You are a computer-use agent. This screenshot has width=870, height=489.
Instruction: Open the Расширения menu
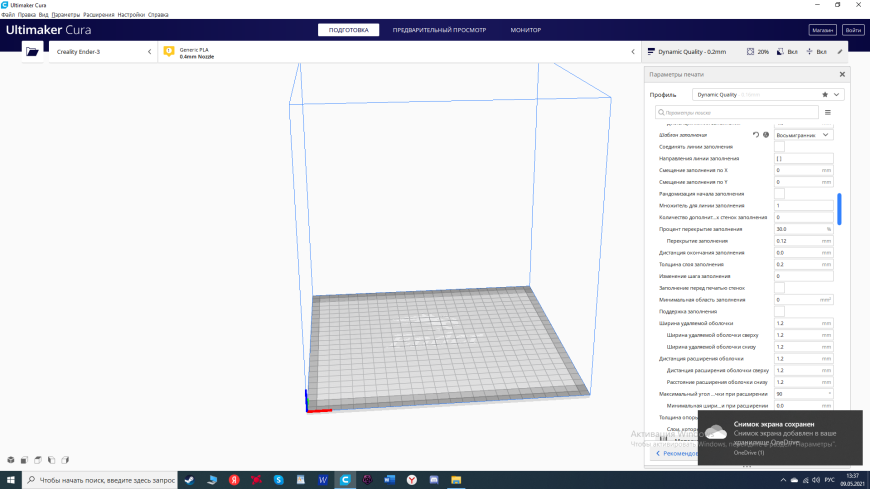pos(99,14)
